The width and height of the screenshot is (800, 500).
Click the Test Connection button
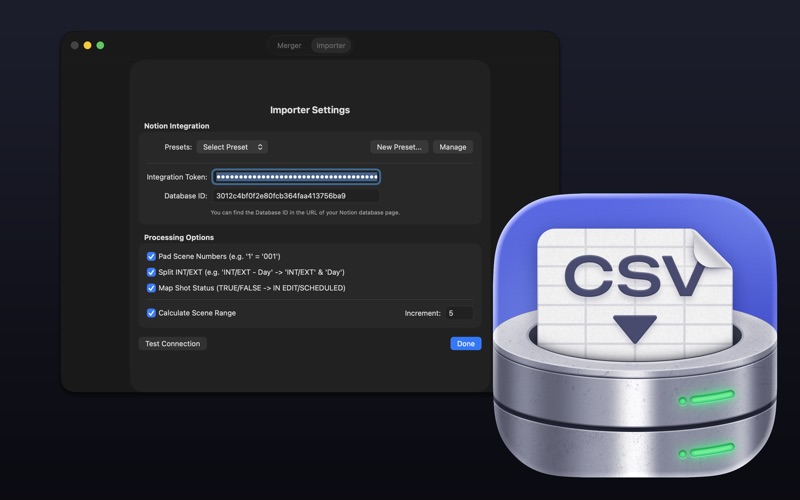coord(172,343)
